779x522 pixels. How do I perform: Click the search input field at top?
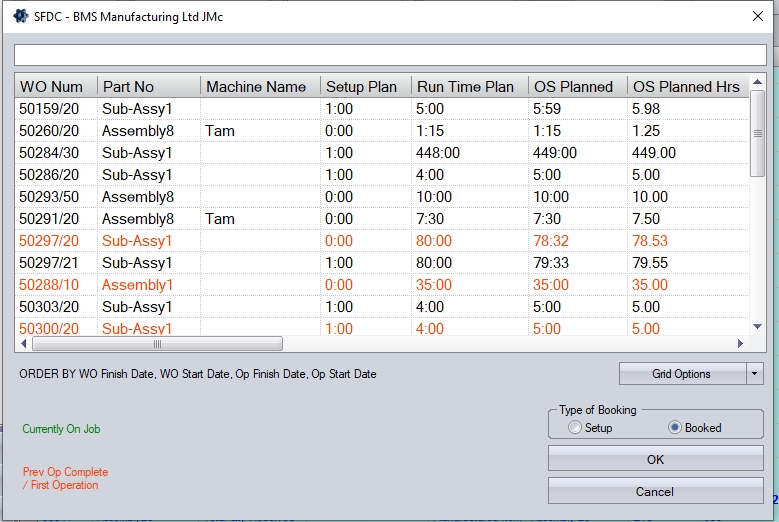coord(390,55)
